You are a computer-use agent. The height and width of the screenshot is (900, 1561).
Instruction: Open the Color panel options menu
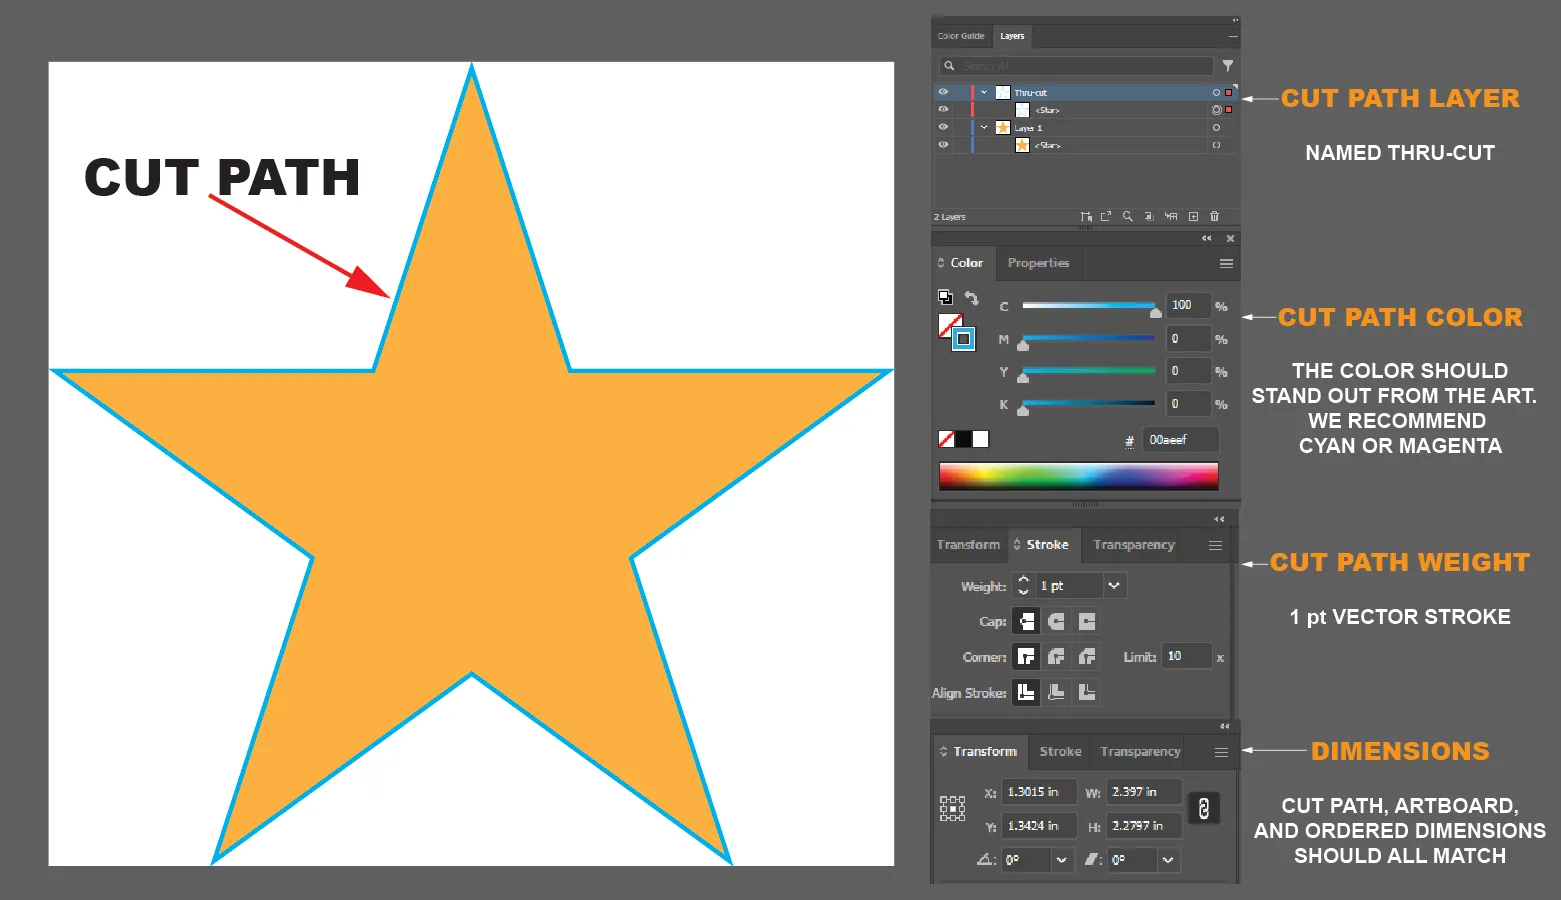1226,264
